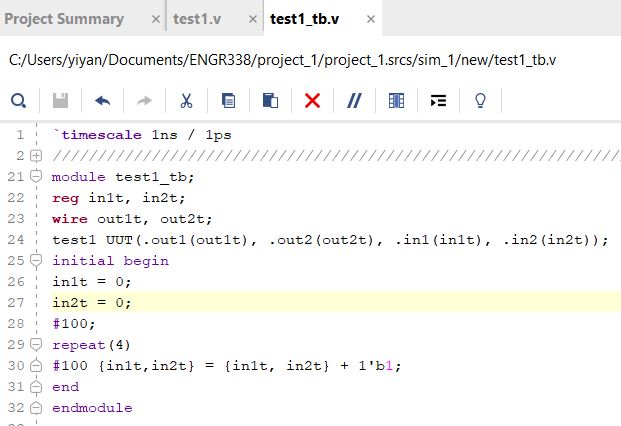Click the red X delete icon

point(312,100)
